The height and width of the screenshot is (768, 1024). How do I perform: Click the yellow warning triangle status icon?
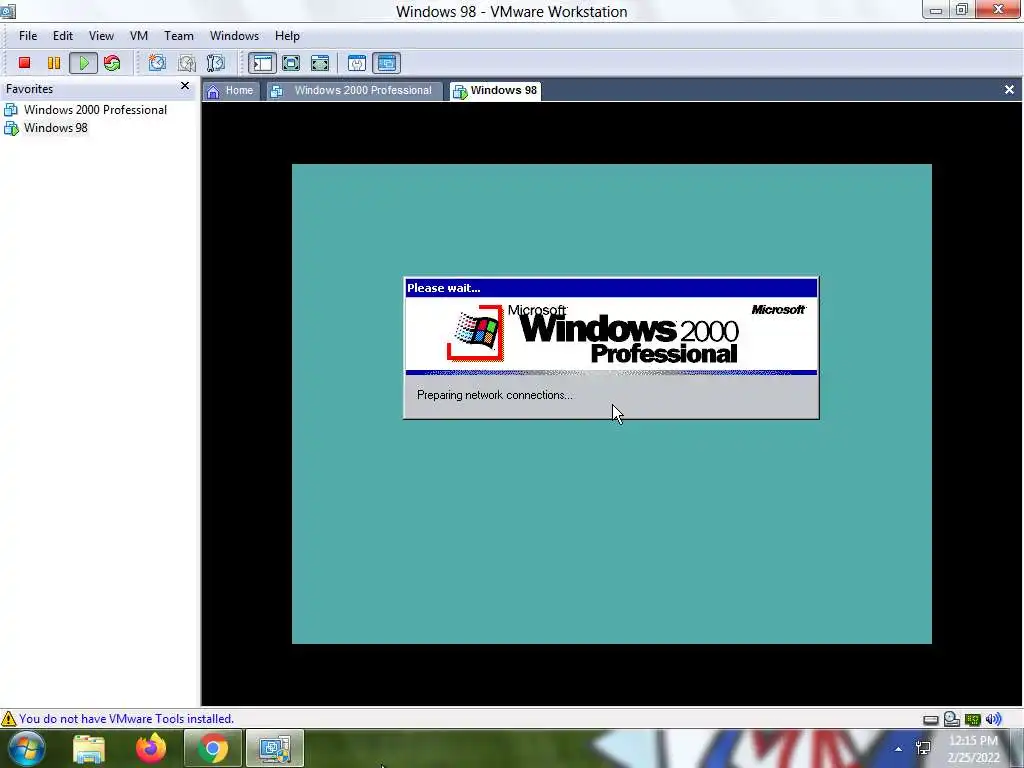pyautogui.click(x=8, y=718)
